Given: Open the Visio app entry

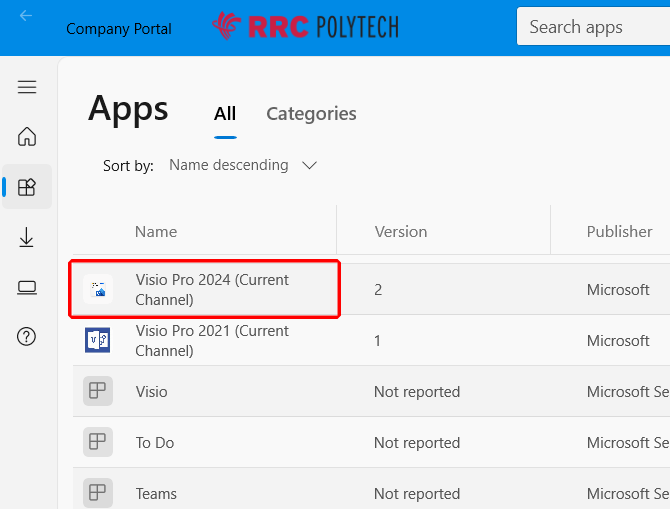Looking at the screenshot, I should 152,392.
